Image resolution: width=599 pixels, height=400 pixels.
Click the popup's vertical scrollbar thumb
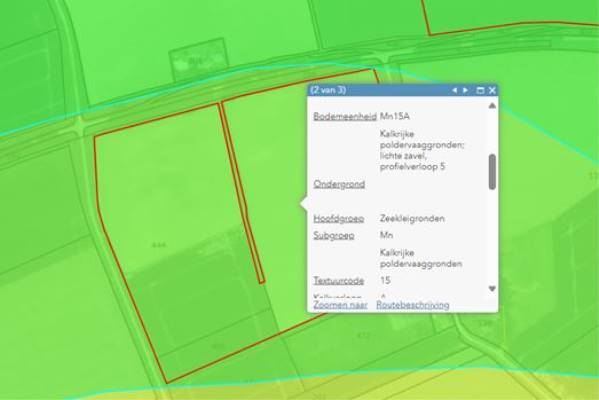point(492,172)
